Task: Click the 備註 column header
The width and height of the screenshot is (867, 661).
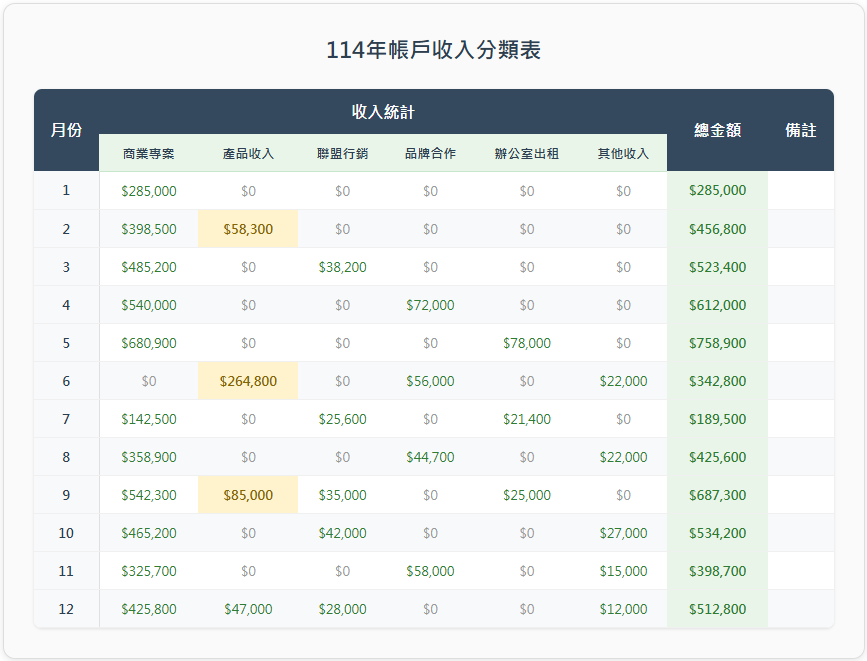Action: point(800,130)
